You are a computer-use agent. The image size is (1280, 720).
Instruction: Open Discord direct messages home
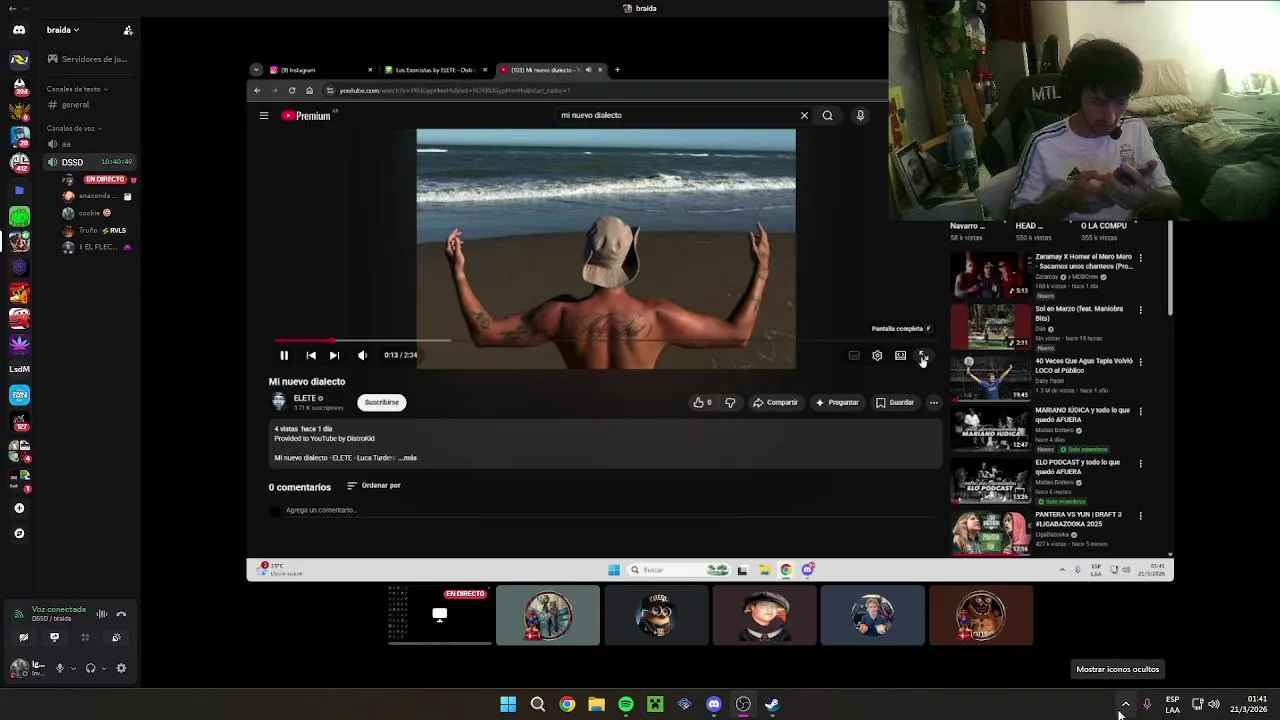pyautogui.click(x=19, y=30)
